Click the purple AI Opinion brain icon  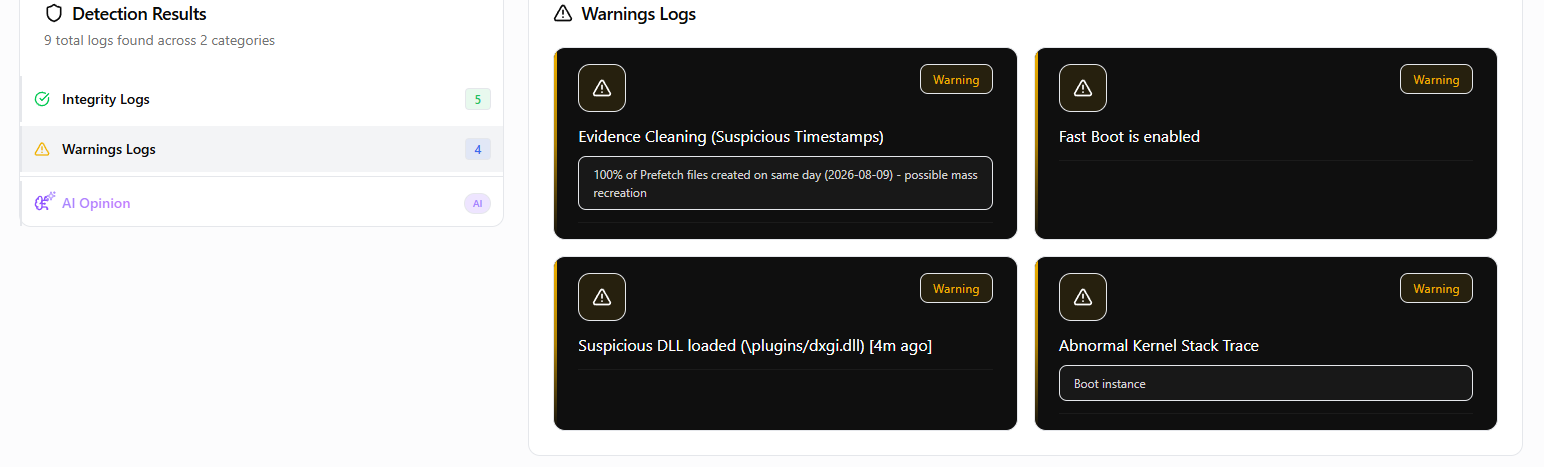[x=44, y=203]
